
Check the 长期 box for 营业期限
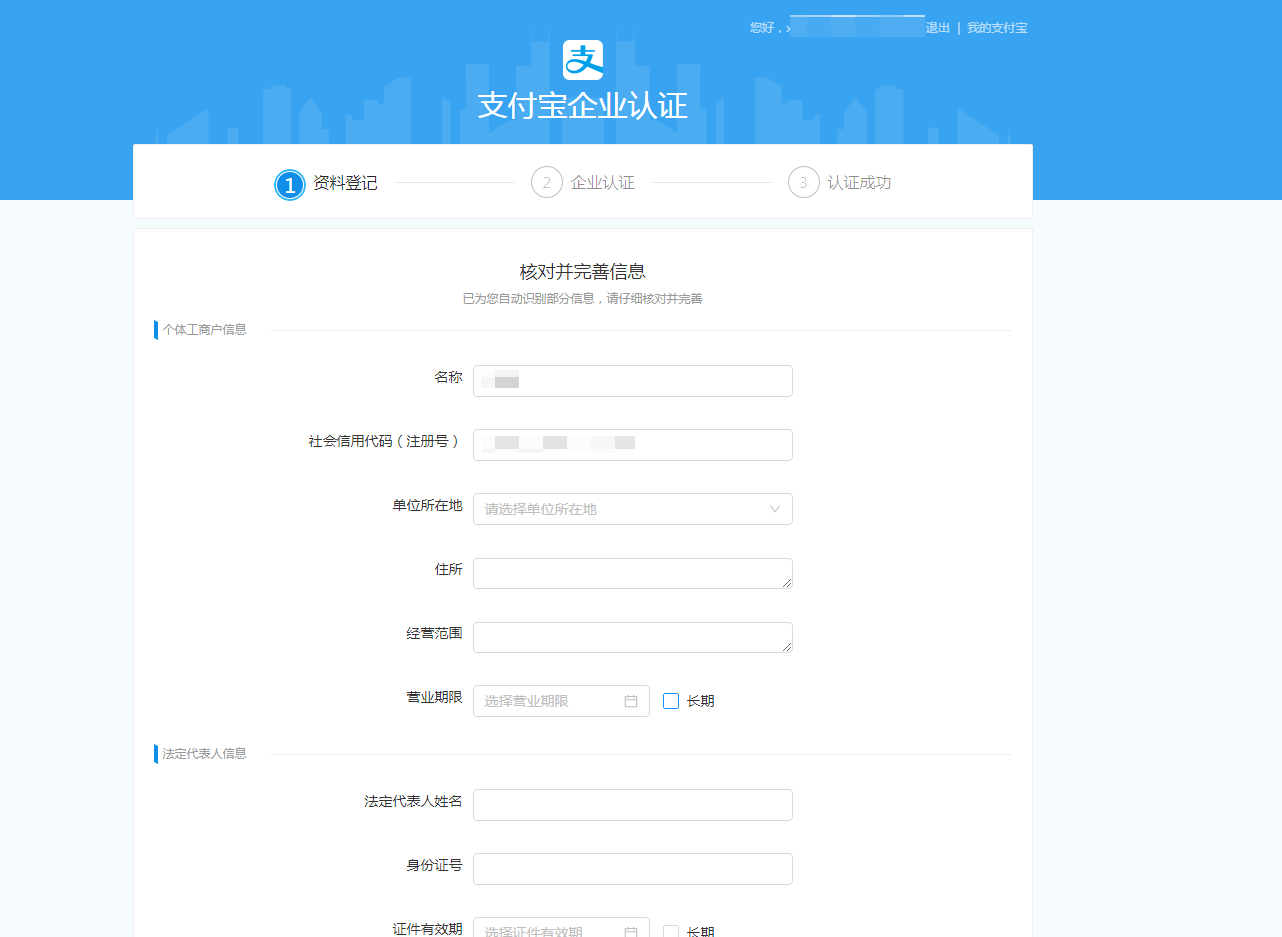point(671,701)
